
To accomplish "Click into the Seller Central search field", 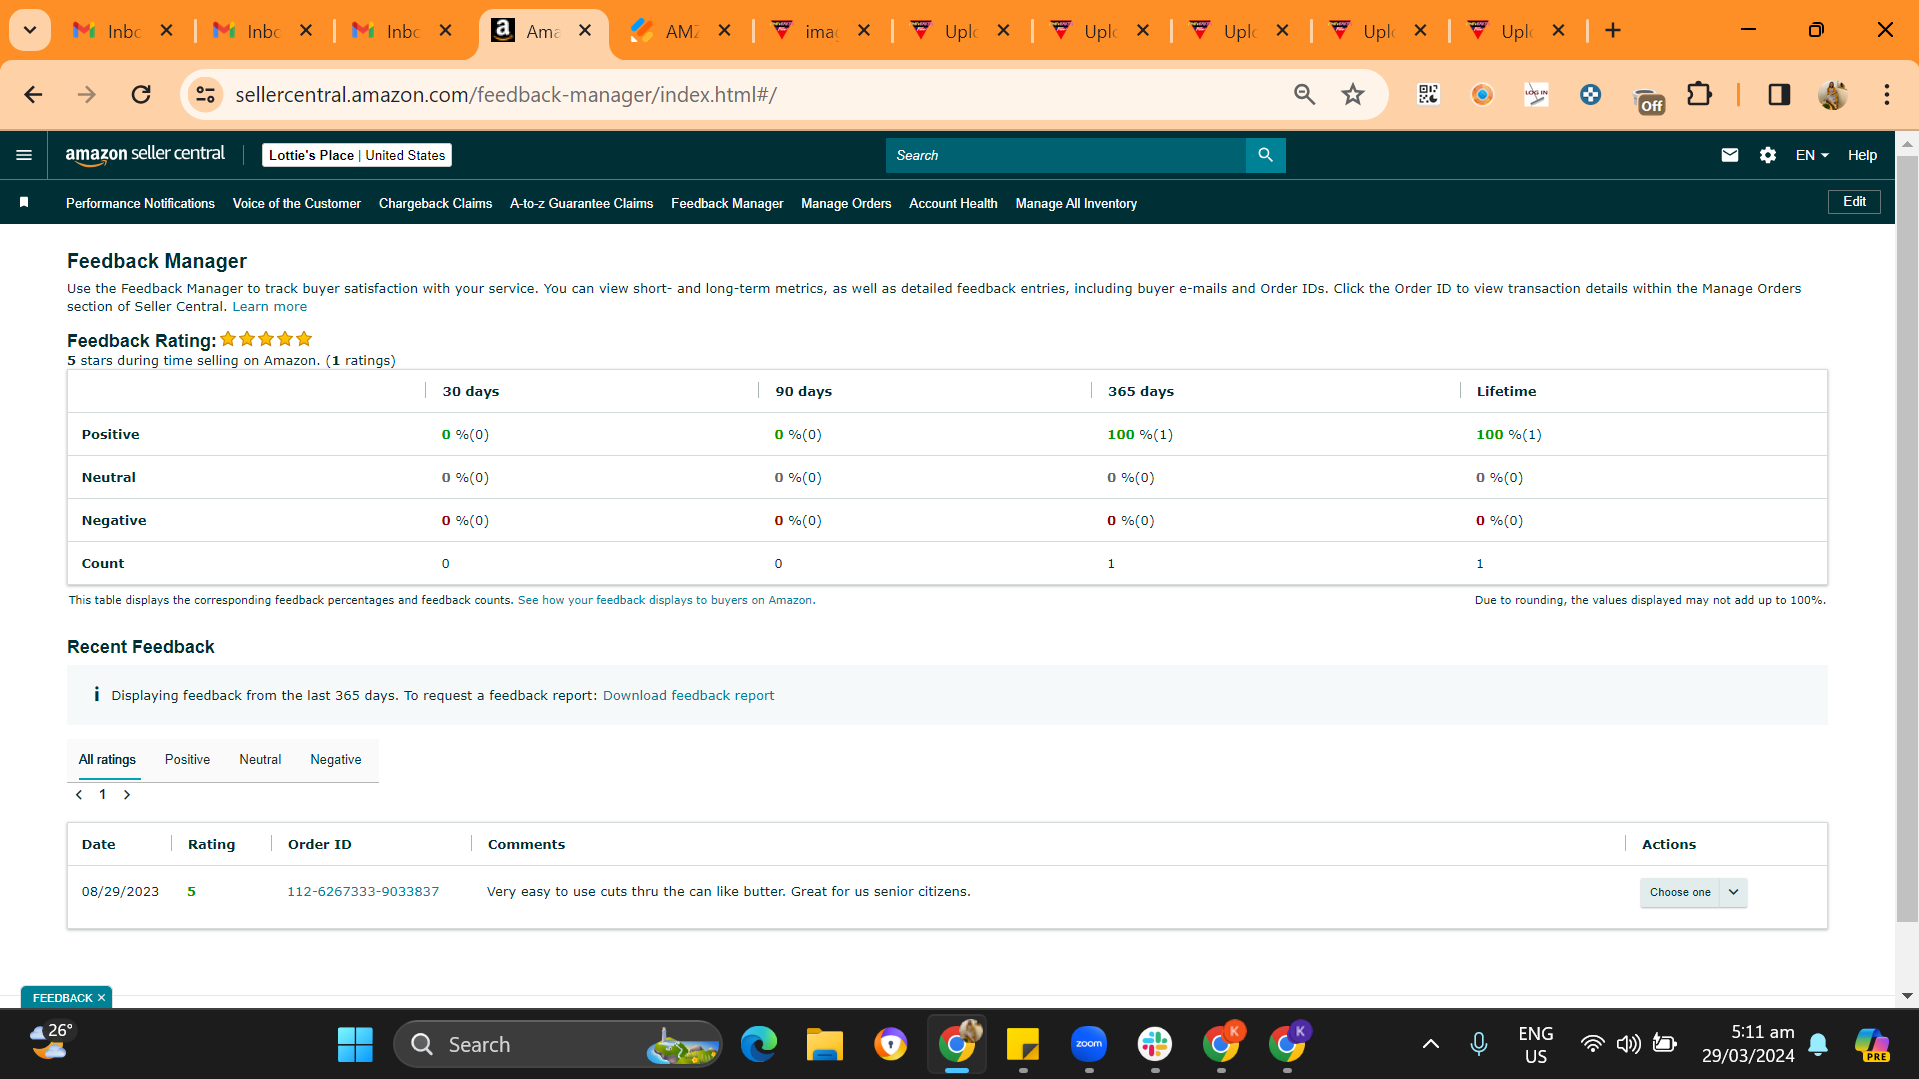I will pyautogui.click(x=1066, y=155).
